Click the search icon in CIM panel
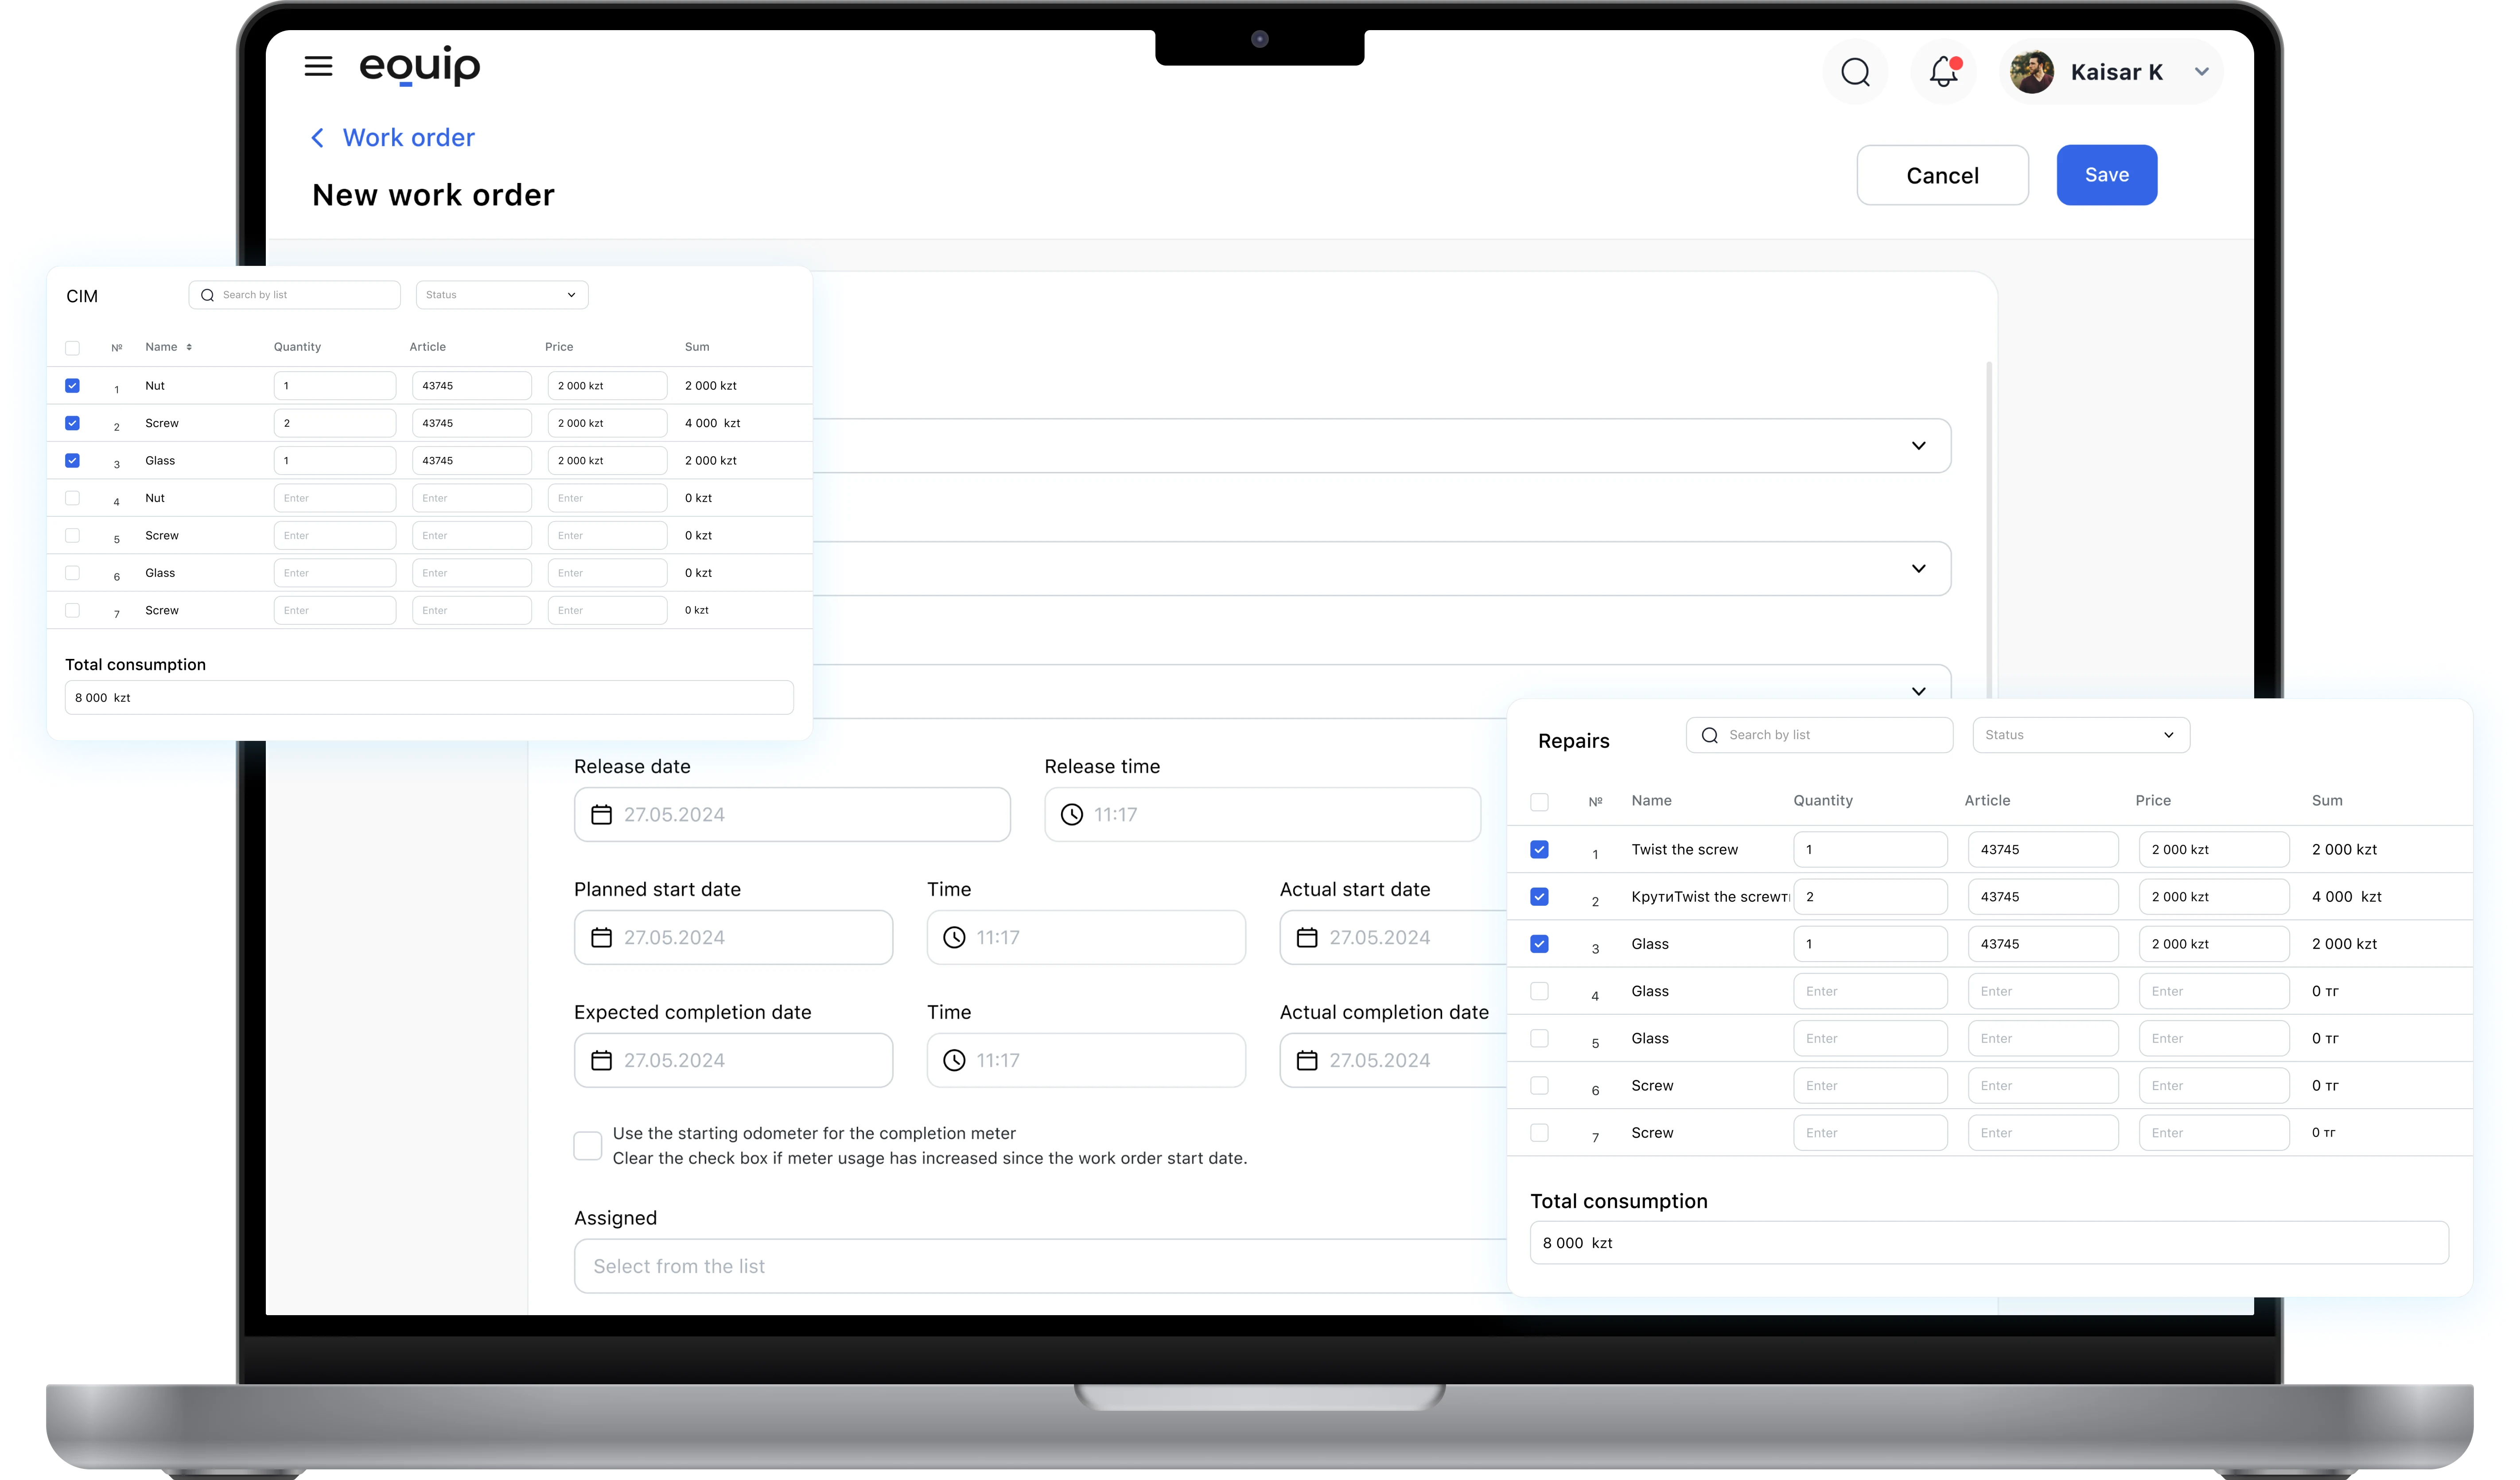 pos(208,295)
